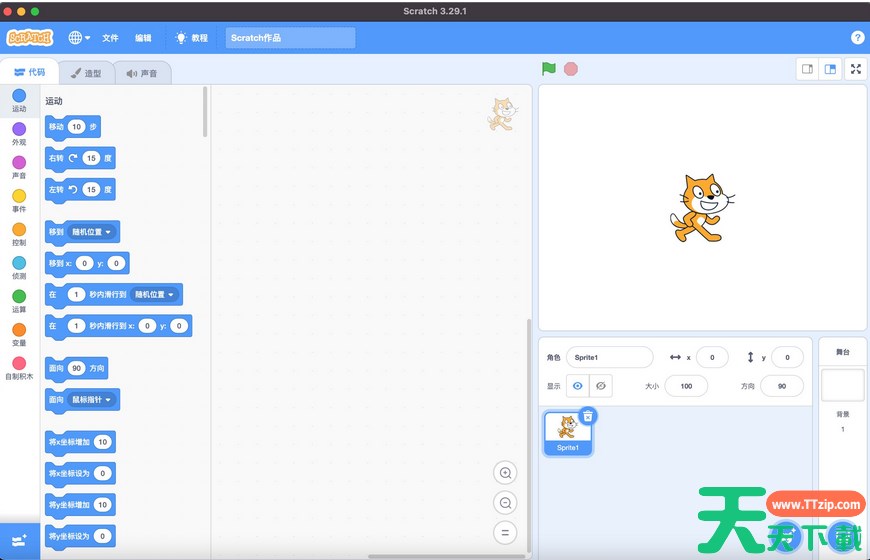
Task: Open the add extension button
Action: pyautogui.click(x=19, y=540)
